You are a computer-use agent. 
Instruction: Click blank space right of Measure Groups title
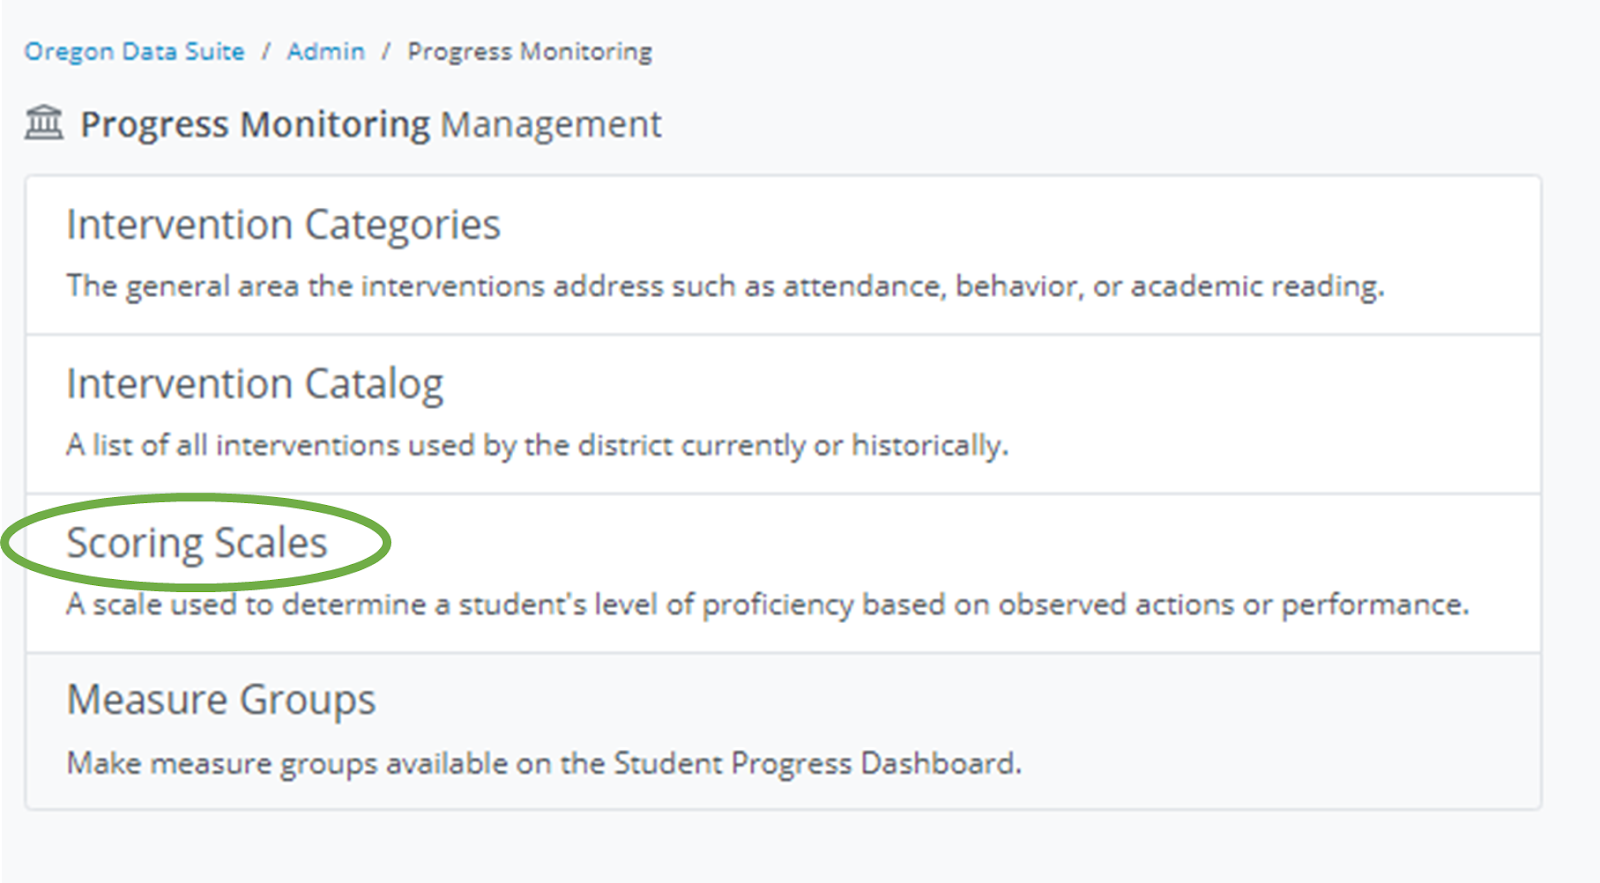[x=950, y=700]
